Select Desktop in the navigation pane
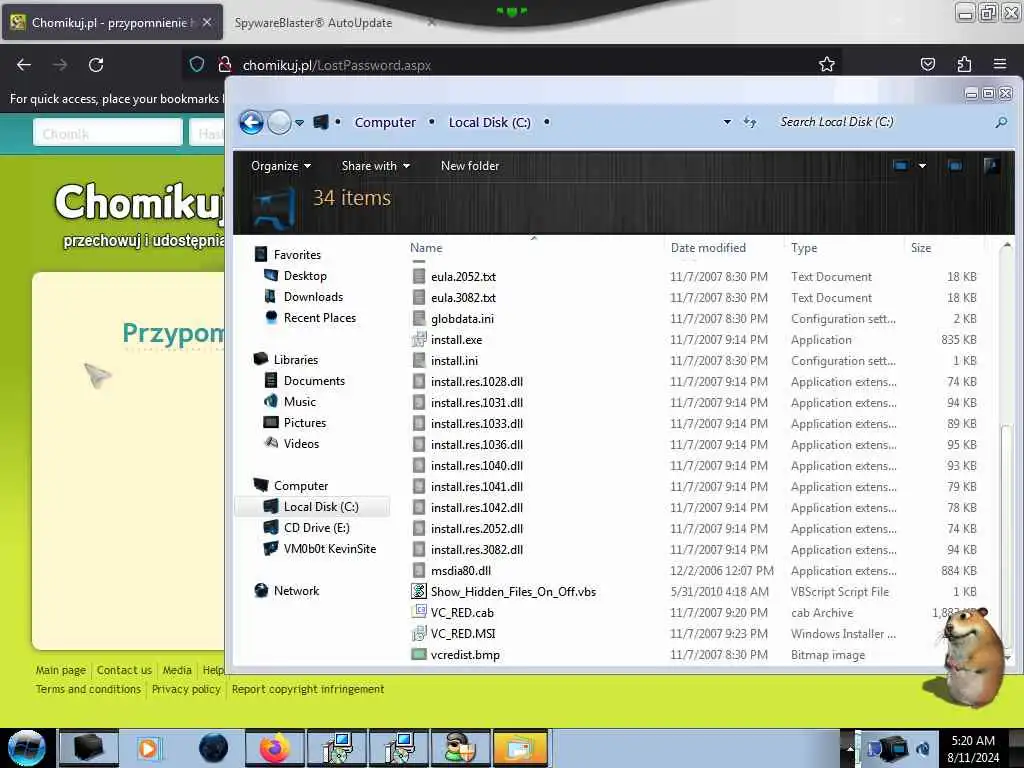1024x768 pixels. point(305,276)
